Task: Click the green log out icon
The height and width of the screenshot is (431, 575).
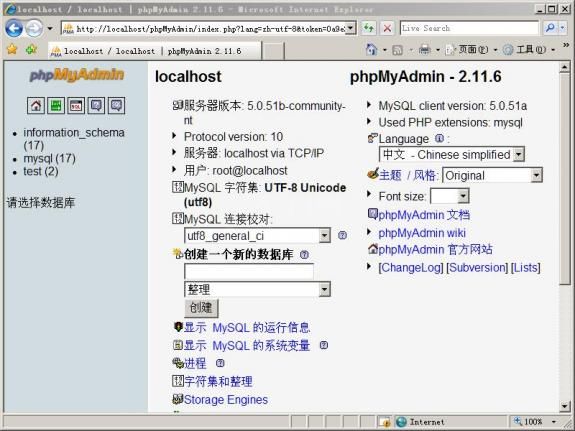Action: coord(56,106)
